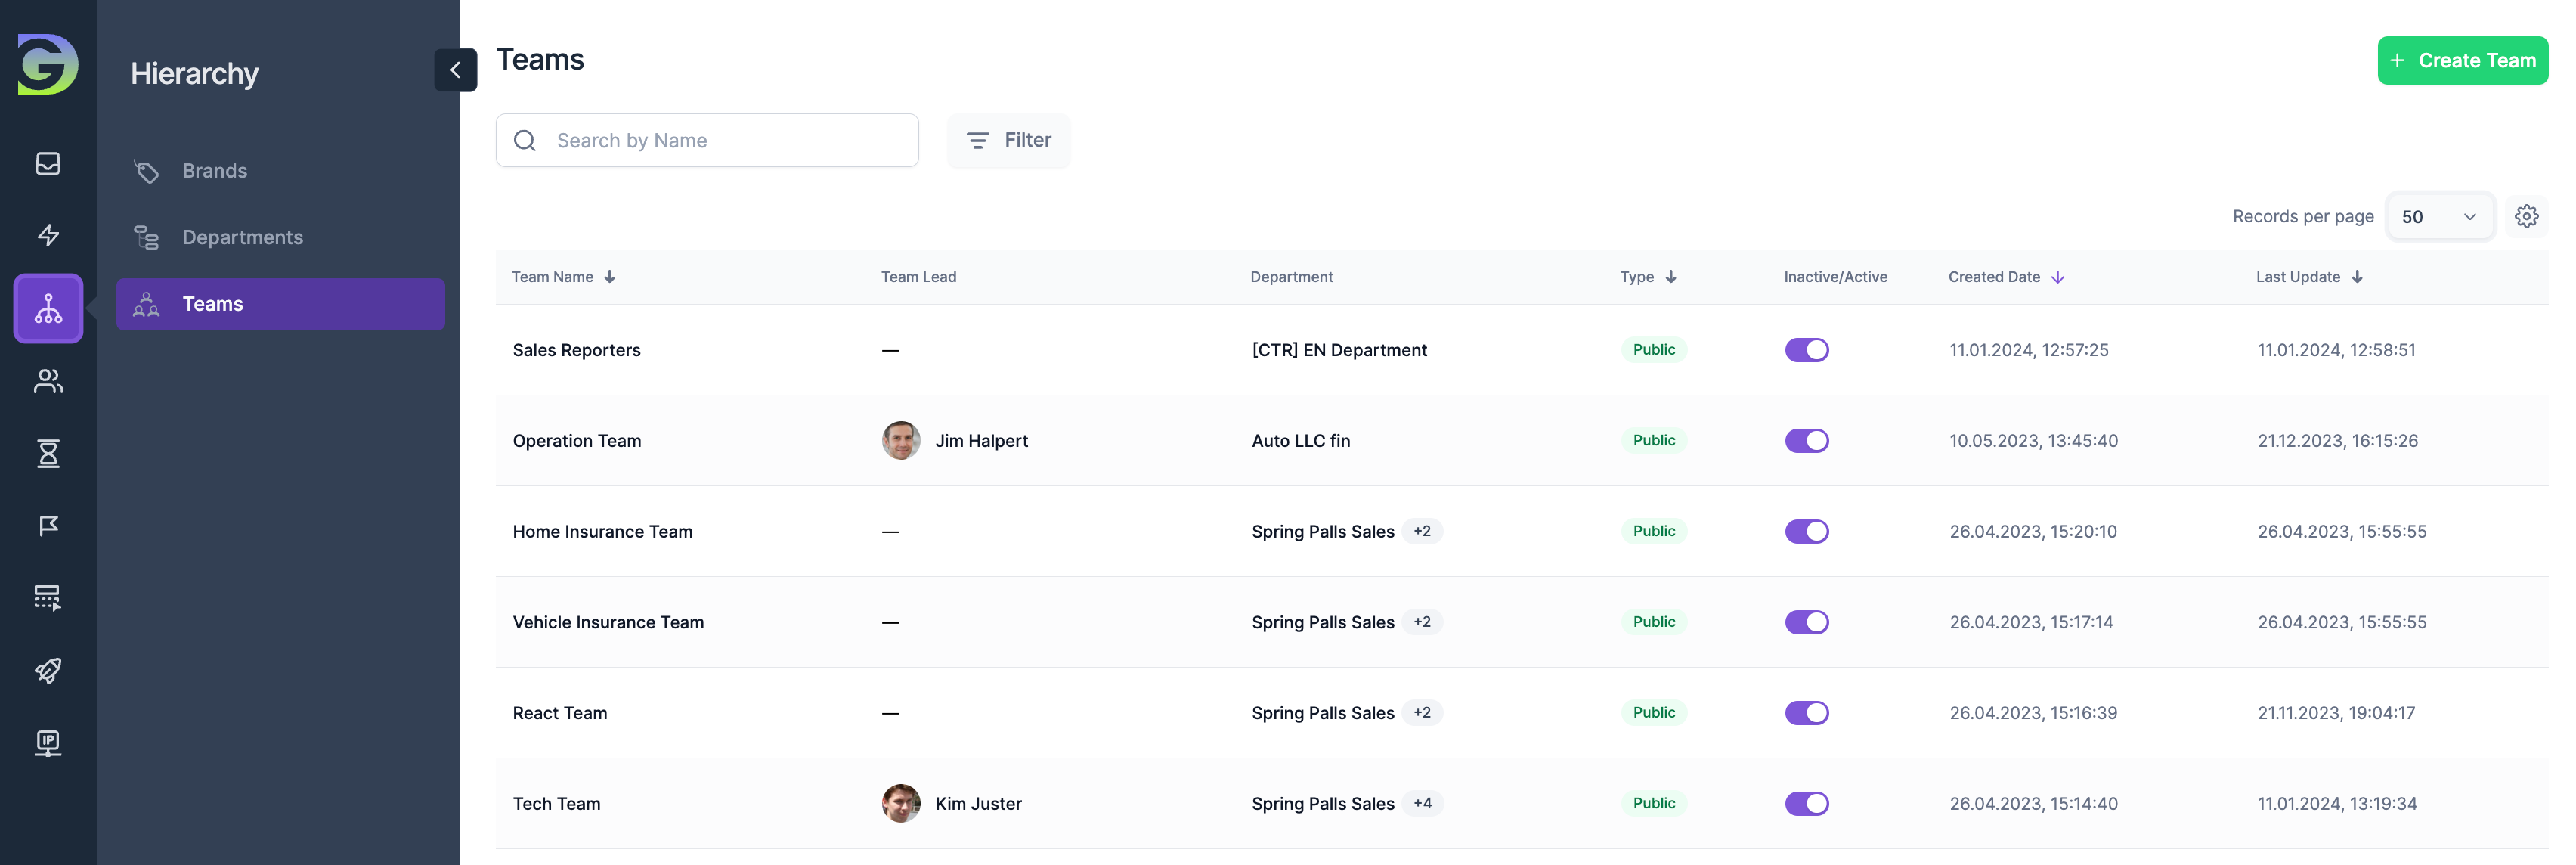The image size is (2576, 865).
Task: Collapse the Hierarchy side panel
Action: pos(455,70)
